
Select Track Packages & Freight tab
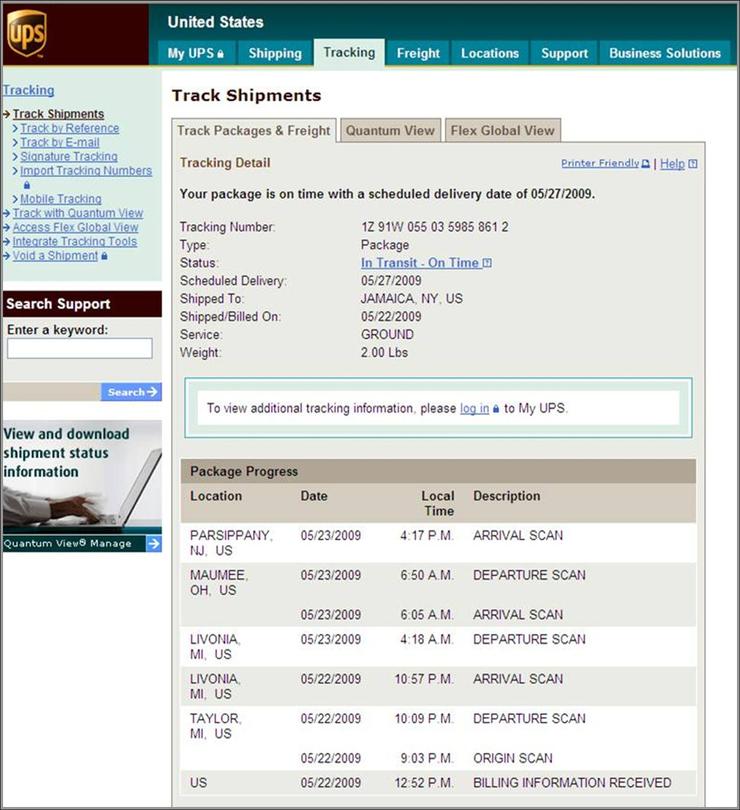point(254,130)
